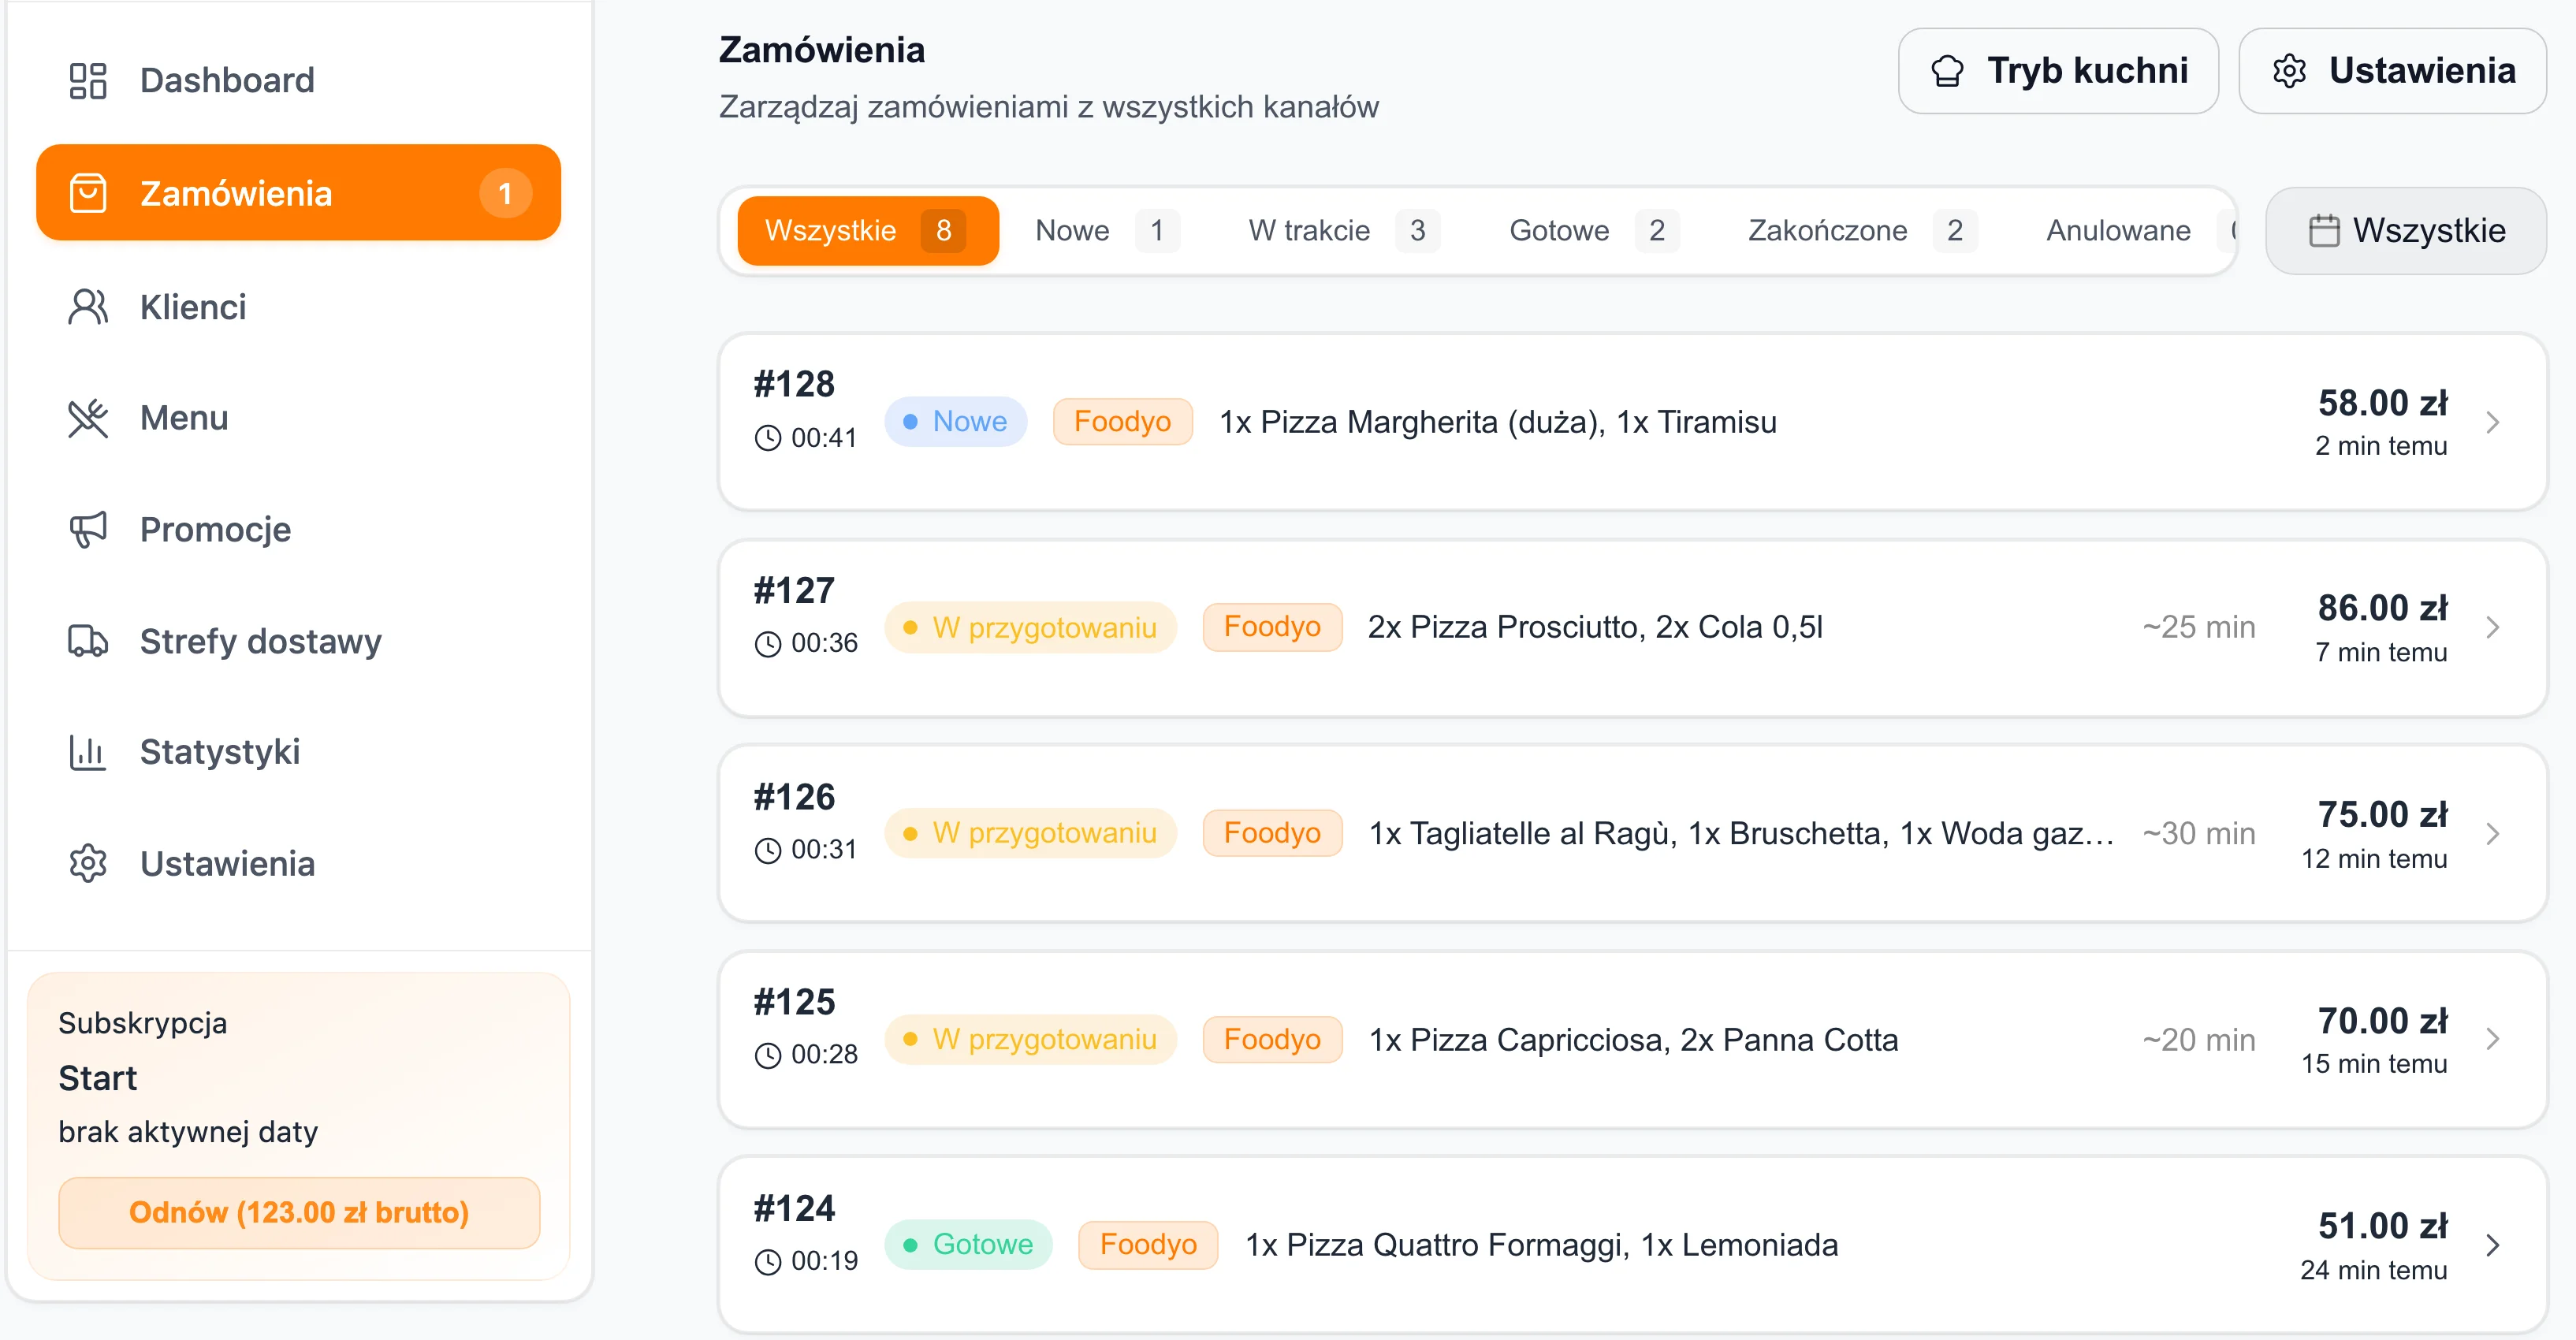Screen dimensions: 2576x1340
Task: Open Strefy dostawy in the sidebar
Action: (298, 641)
